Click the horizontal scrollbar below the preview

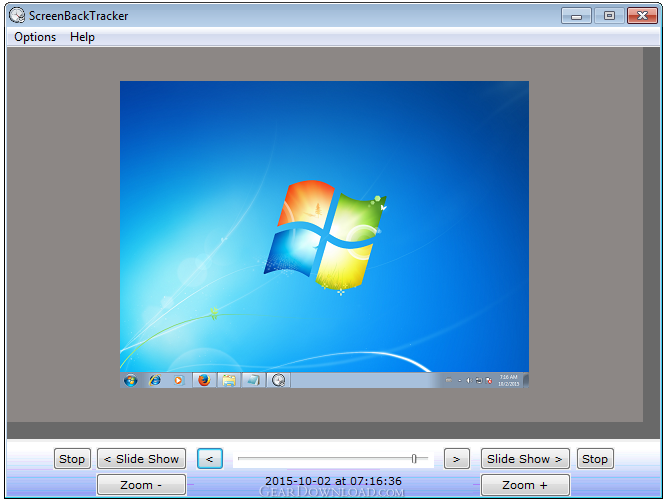[325, 430]
